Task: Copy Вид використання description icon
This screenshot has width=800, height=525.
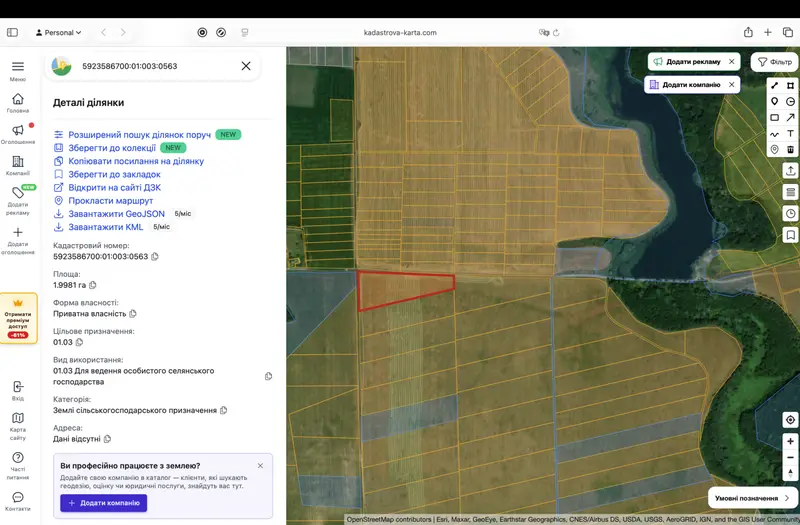Action: point(268,376)
